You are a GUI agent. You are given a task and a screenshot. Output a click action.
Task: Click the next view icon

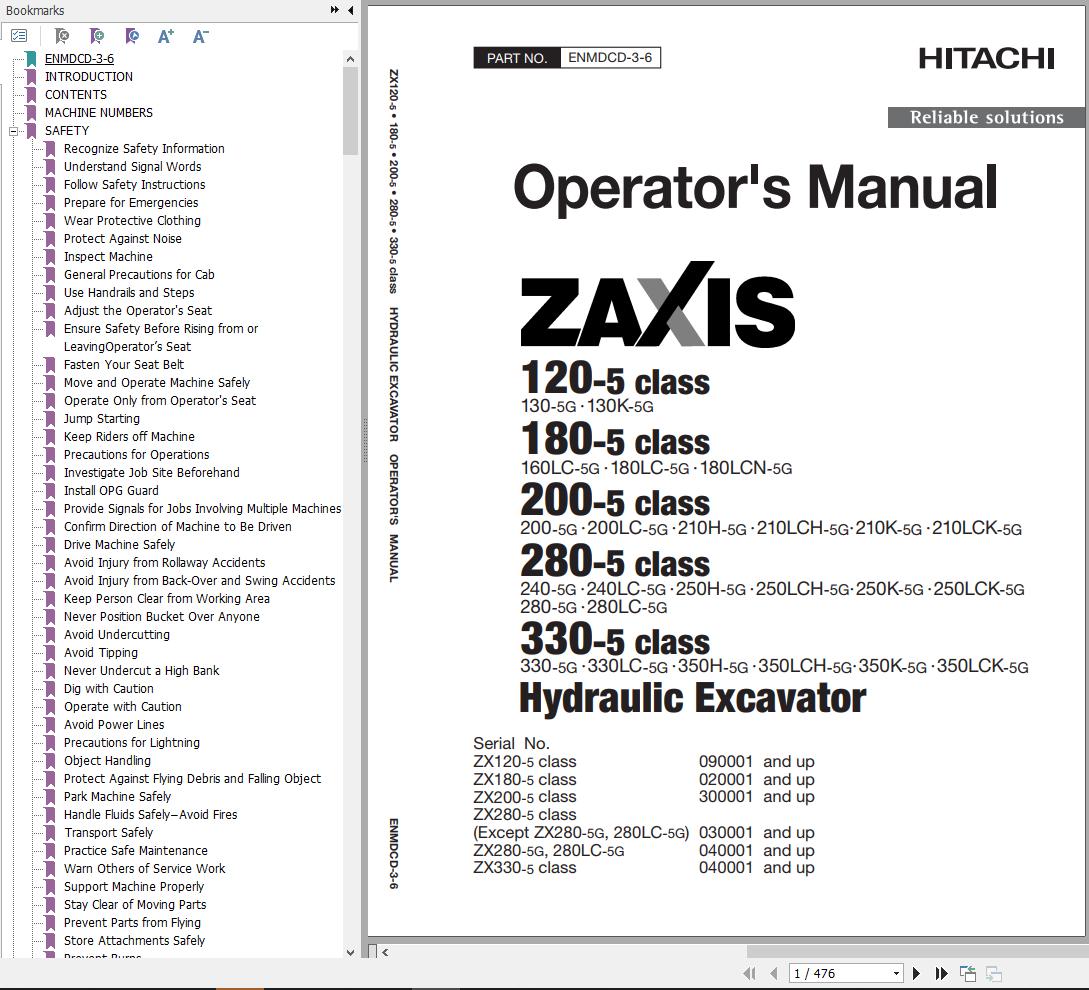coord(993,973)
